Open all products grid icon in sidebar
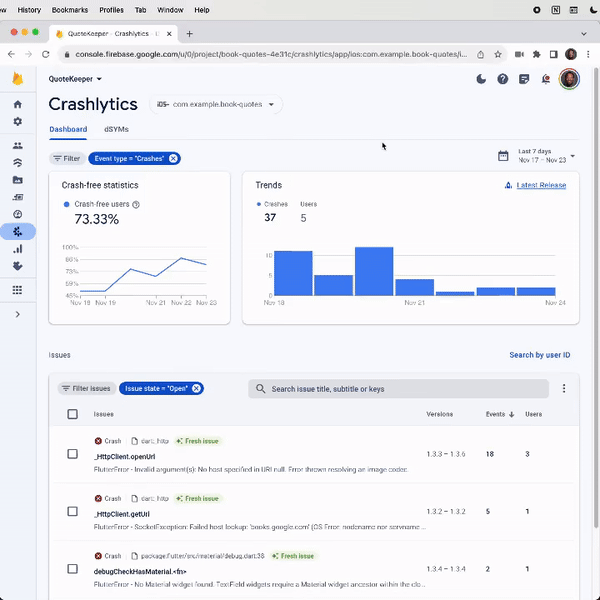 point(17,290)
